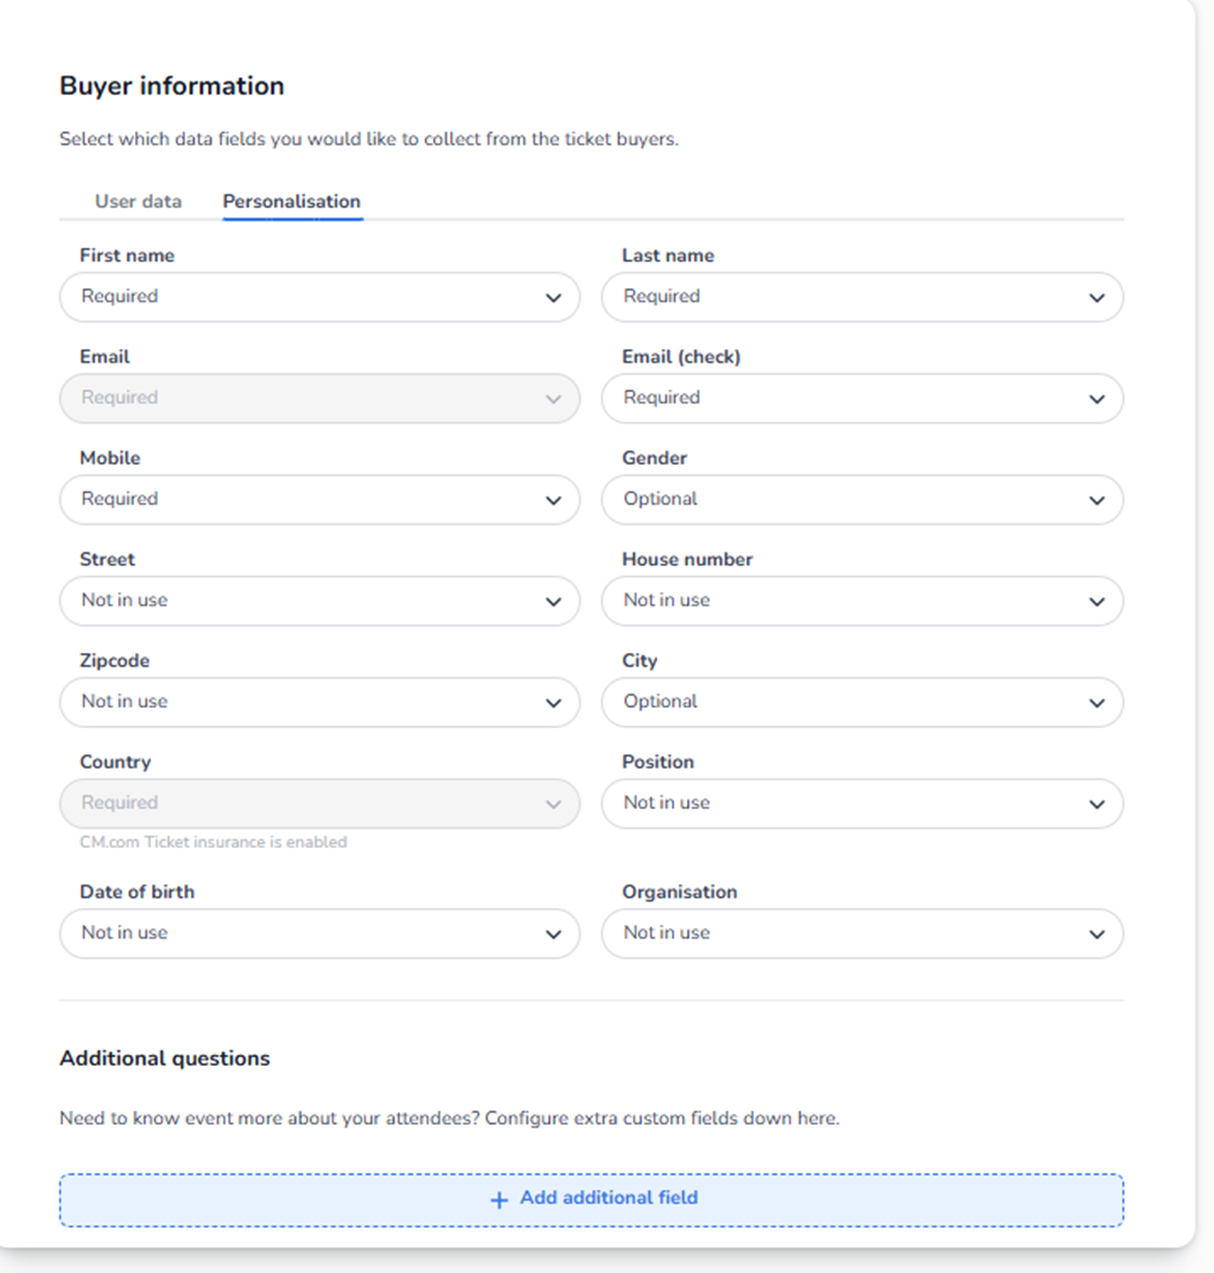Click the plus icon beside Add additional field

pos(499,1199)
